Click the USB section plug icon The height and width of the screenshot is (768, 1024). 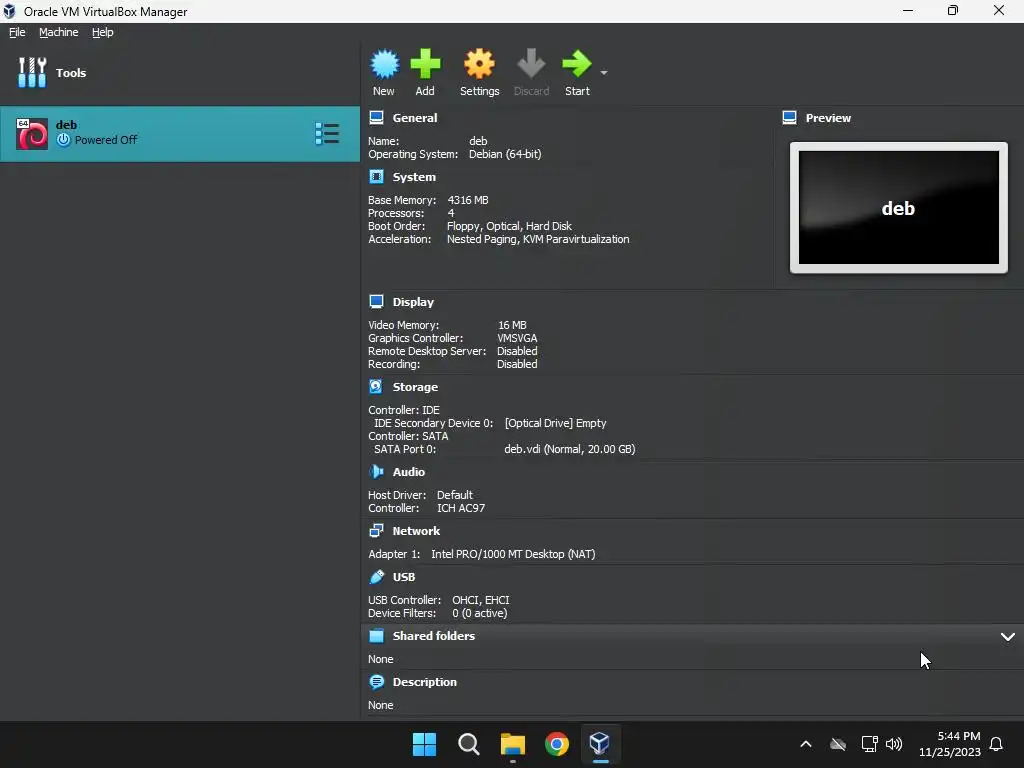coord(376,577)
